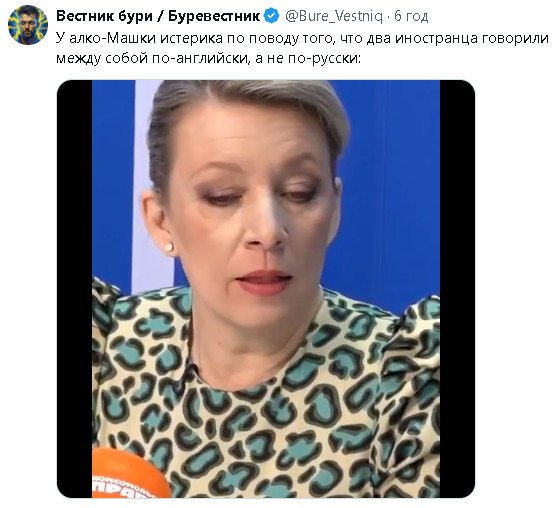
Task: Click the word по-русски in the tweet
Action: pos(324,58)
